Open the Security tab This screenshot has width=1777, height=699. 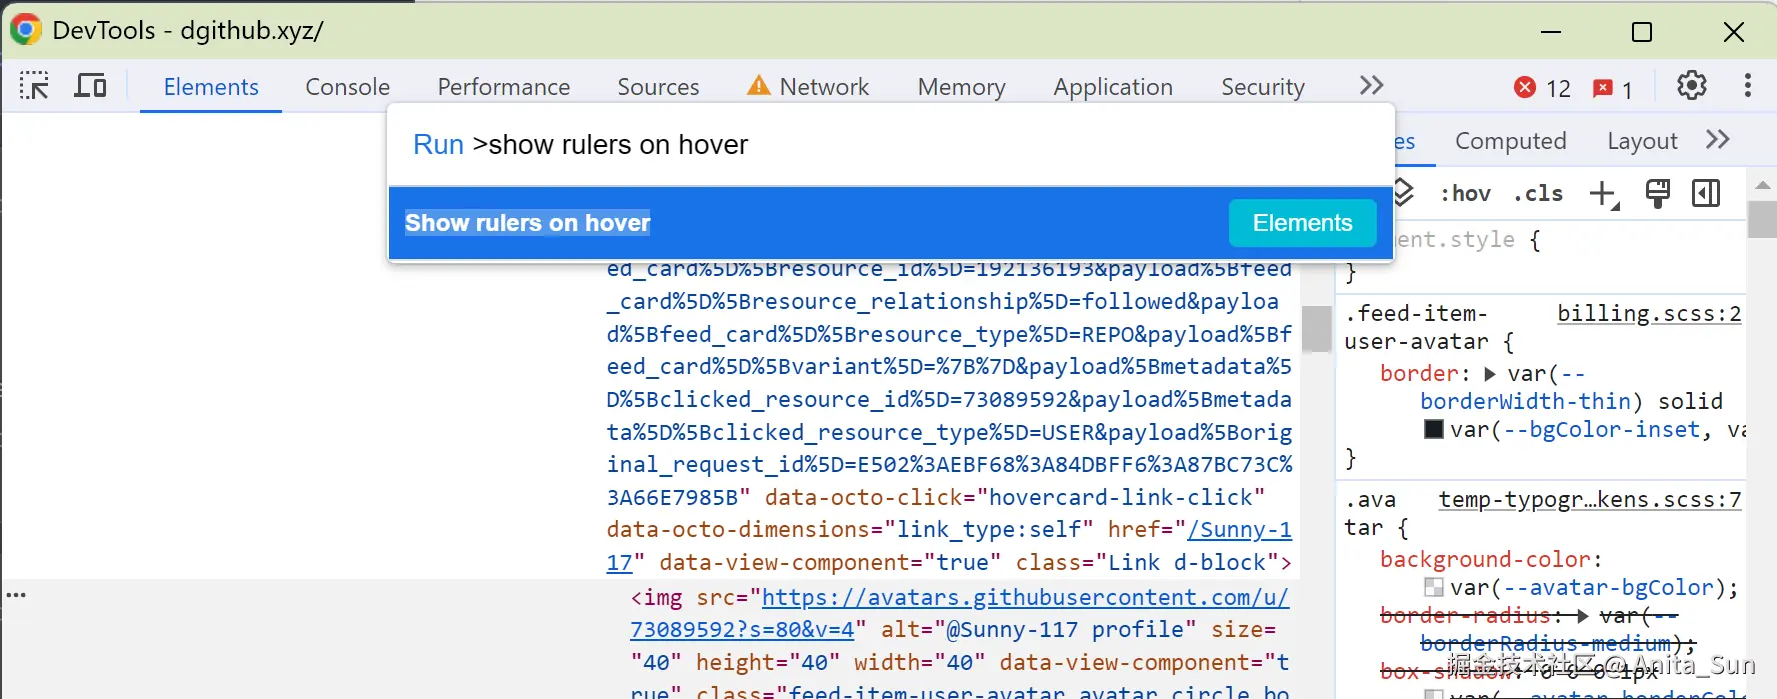coord(1263,87)
